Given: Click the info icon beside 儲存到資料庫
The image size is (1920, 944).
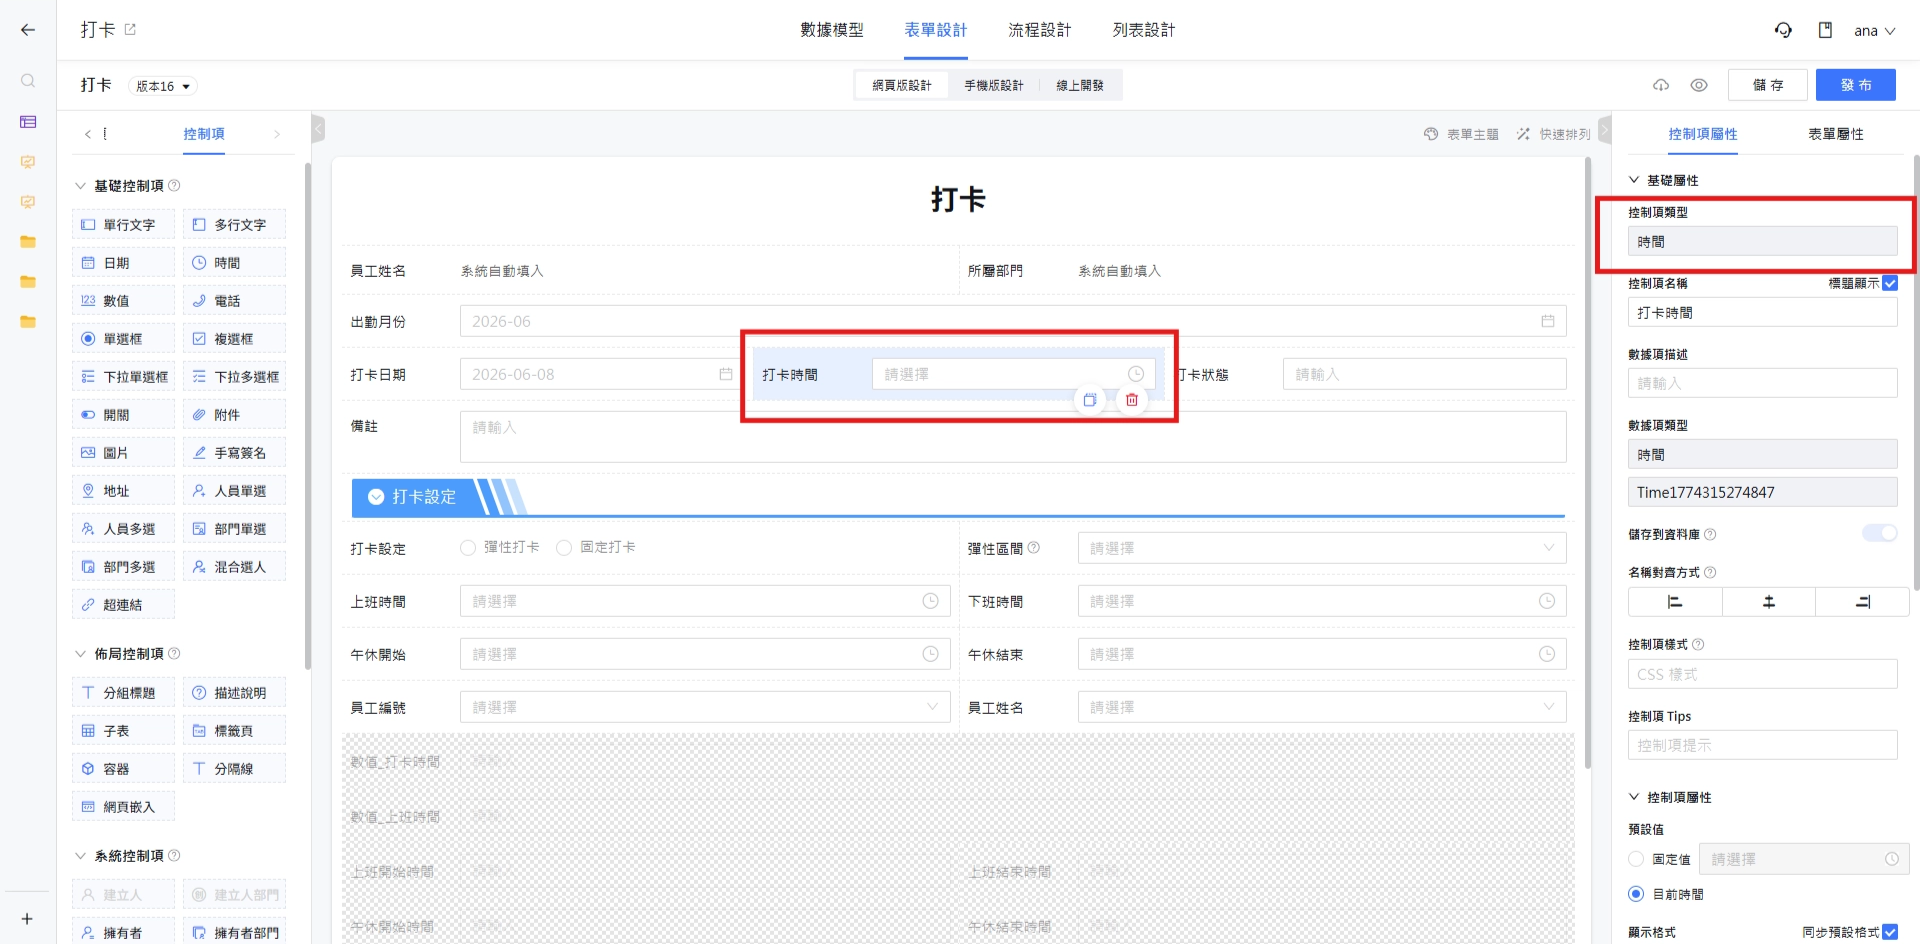Looking at the screenshot, I should [1710, 534].
